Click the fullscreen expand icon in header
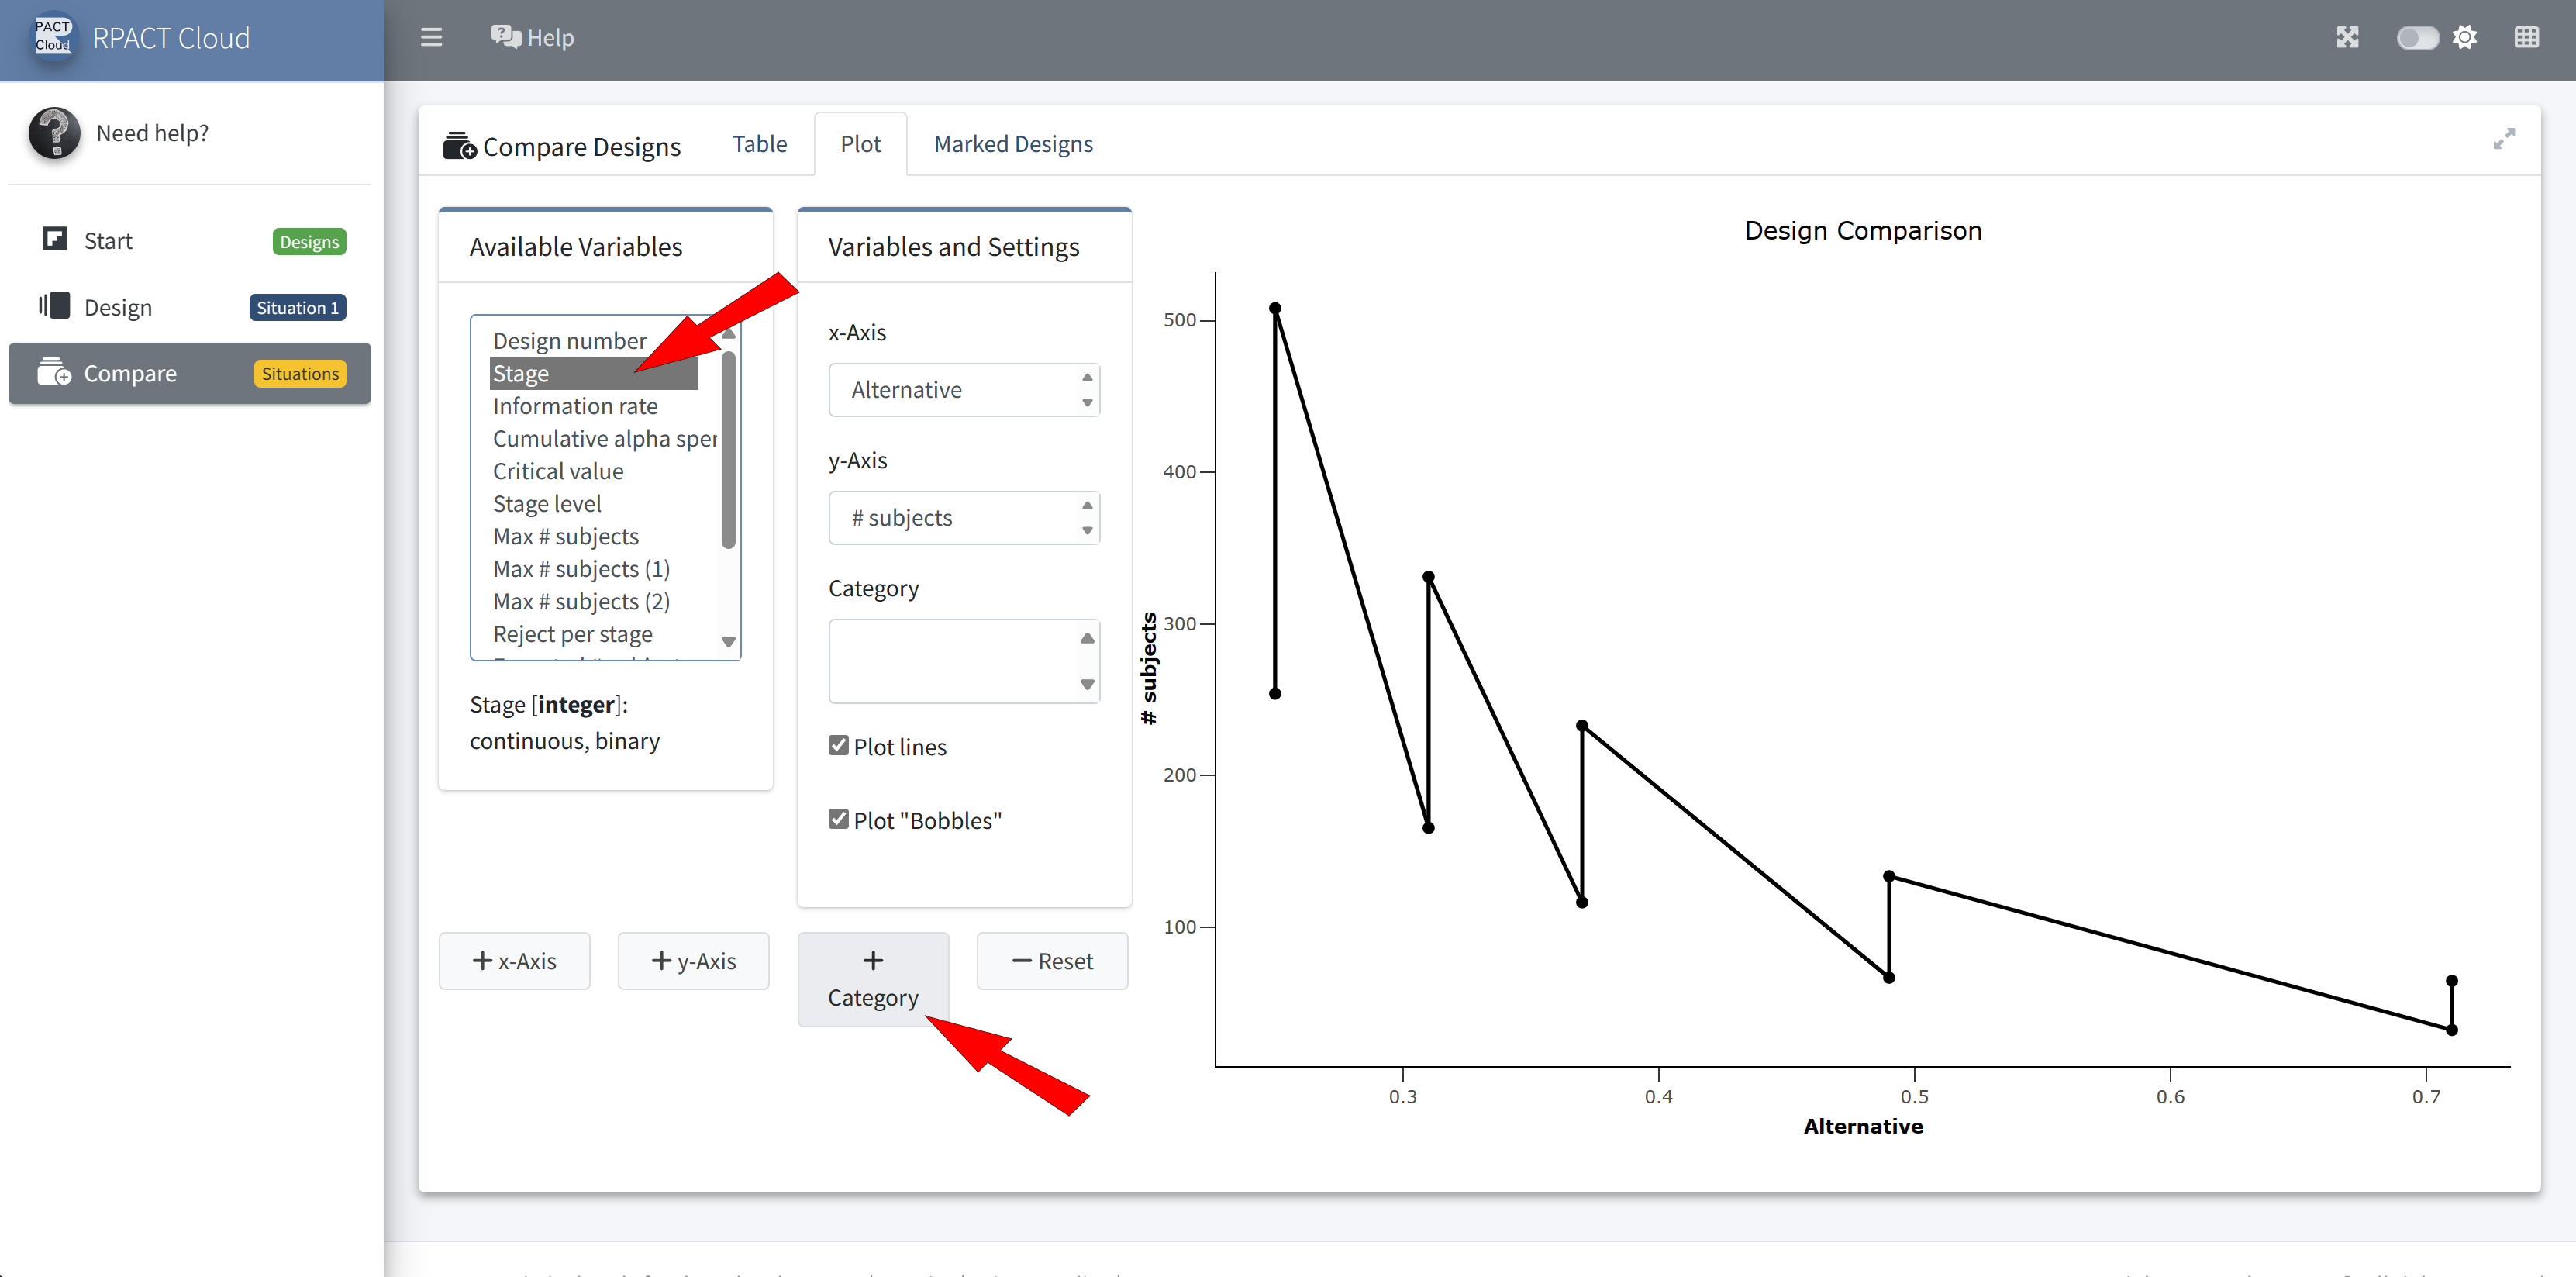The image size is (2576, 1277). click(x=2347, y=38)
